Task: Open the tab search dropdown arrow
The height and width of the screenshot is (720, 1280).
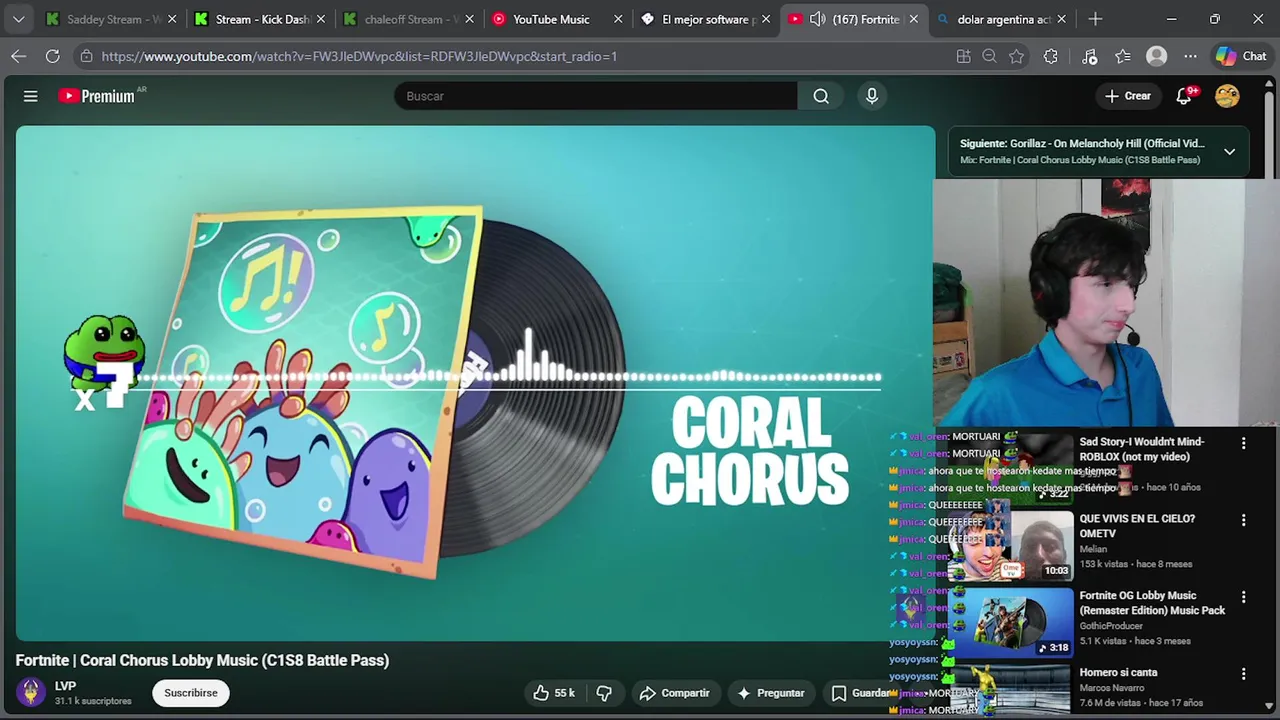Action: point(18,19)
